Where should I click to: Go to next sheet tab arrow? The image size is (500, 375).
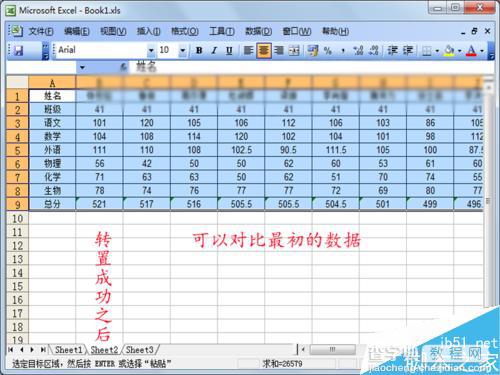pyautogui.click(x=32, y=350)
